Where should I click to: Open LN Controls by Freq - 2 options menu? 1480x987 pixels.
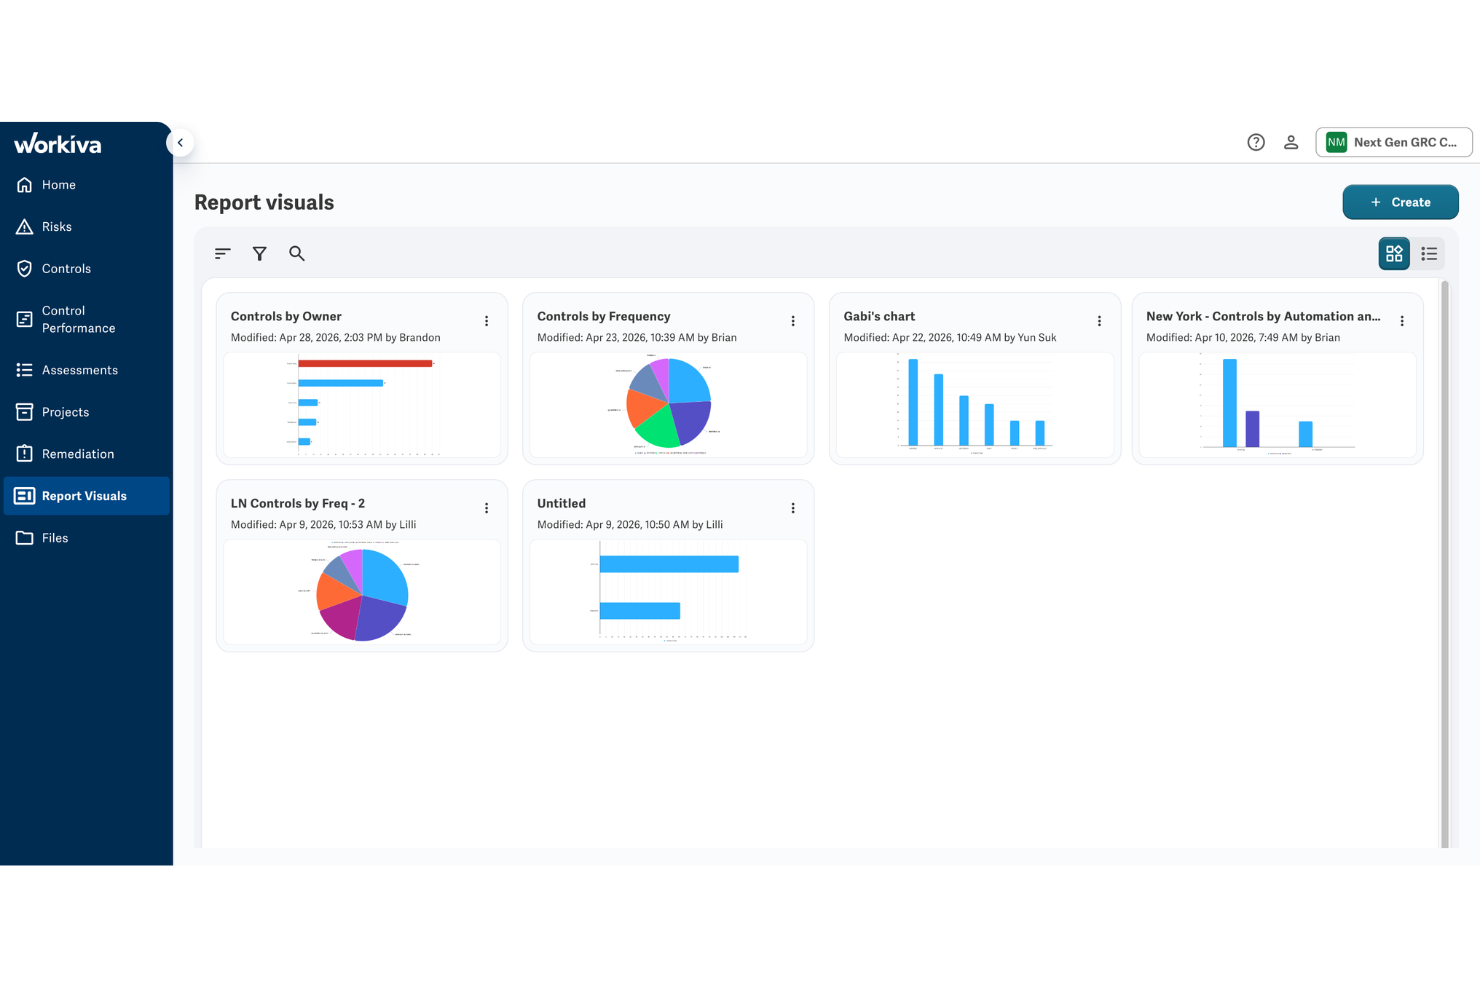click(x=487, y=508)
